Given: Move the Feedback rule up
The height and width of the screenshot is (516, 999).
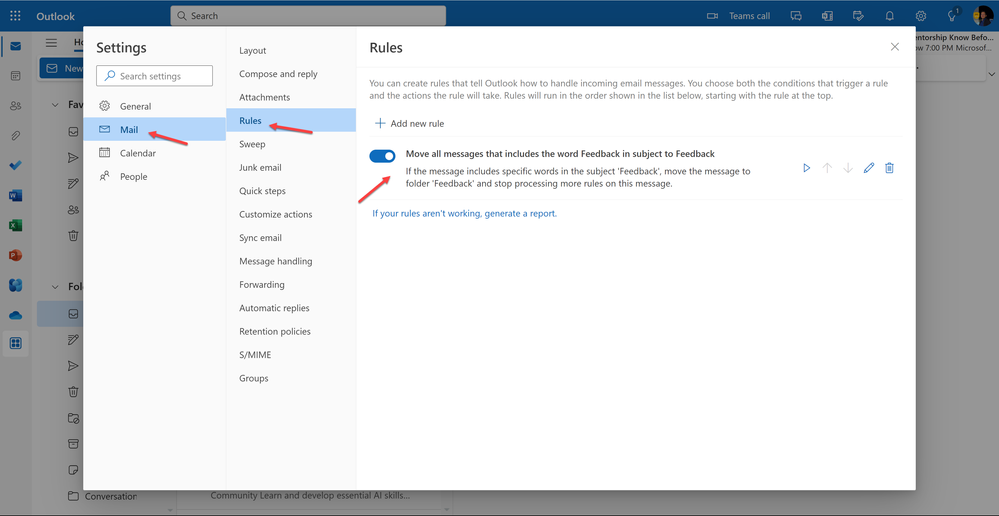Looking at the screenshot, I should [827, 168].
